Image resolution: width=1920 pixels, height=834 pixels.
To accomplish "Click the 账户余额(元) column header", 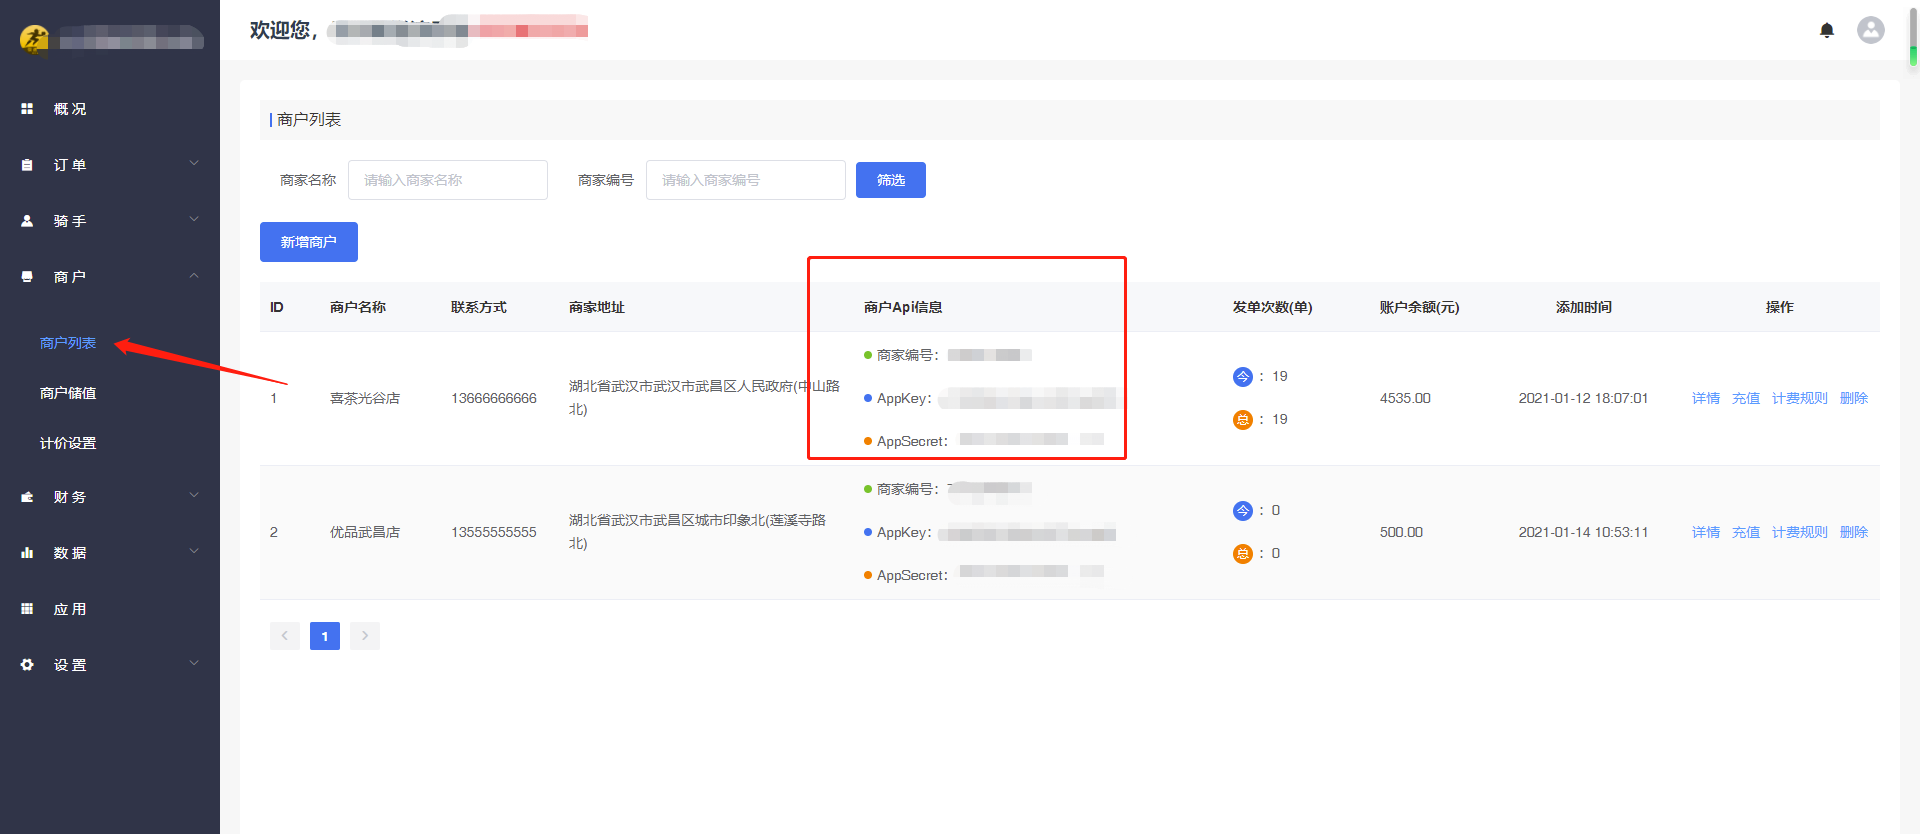I will (x=1419, y=307).
